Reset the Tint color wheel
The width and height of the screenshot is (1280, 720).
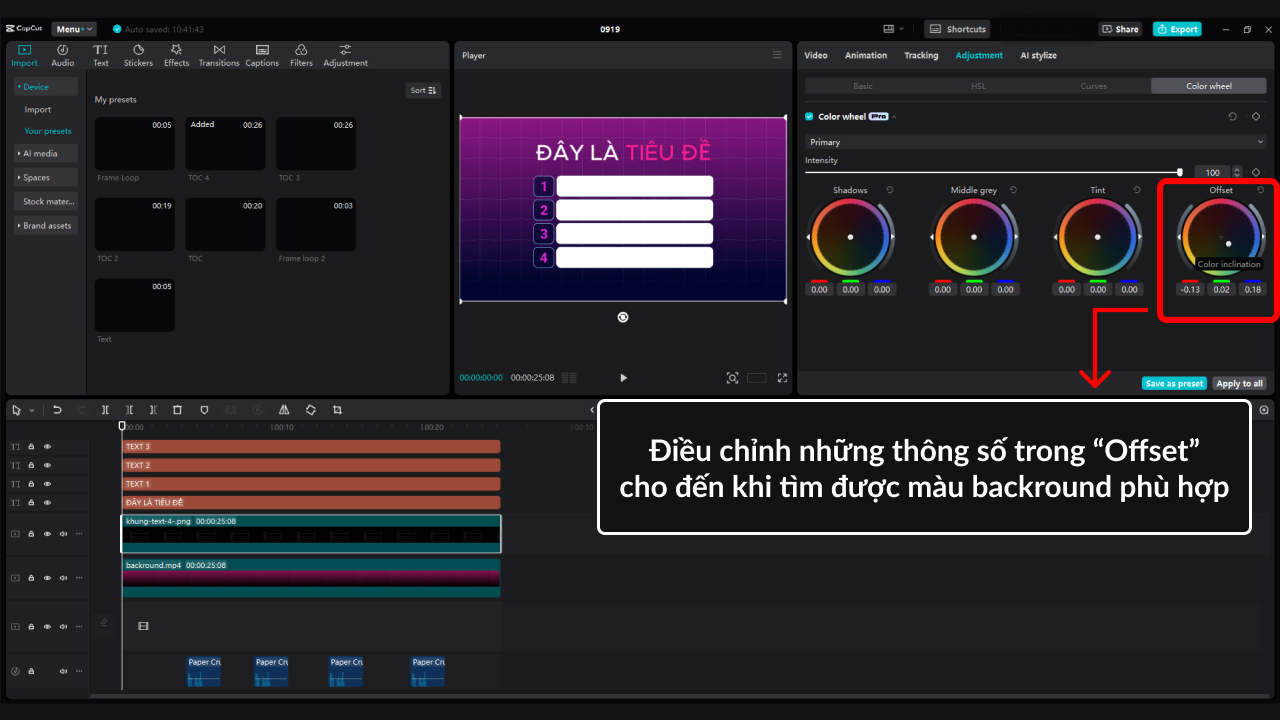pos(1137,190)
